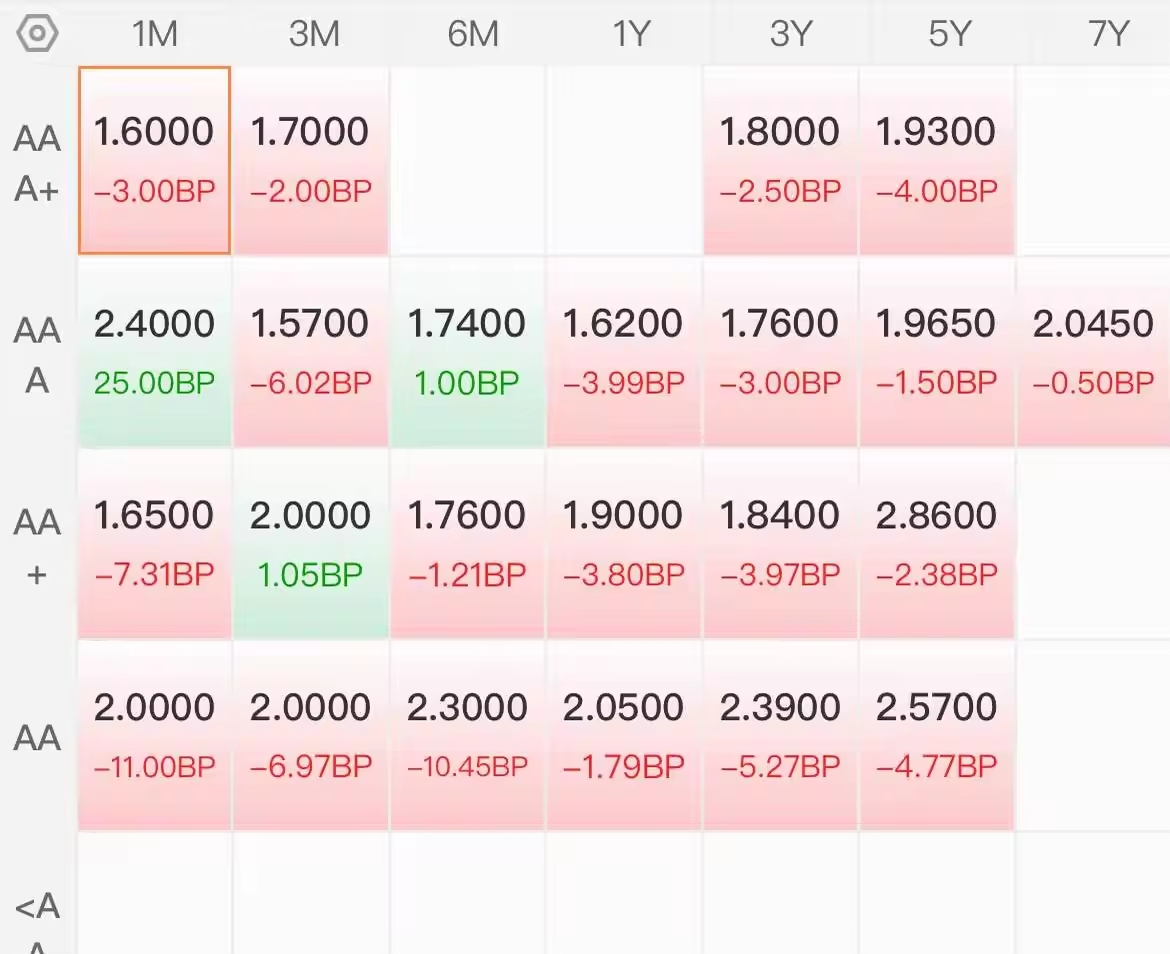
Task: Open the green 2.0000 cell with 1.05BP
Action: tap(310, 544)
